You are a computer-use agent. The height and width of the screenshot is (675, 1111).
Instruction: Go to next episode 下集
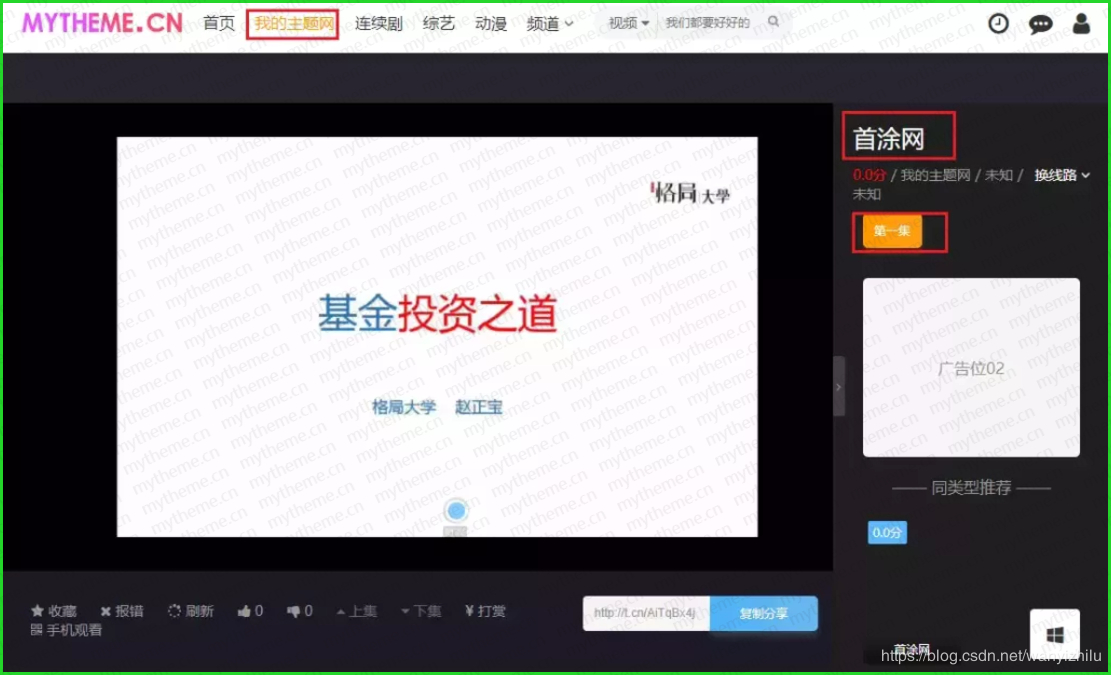click(421, 611)
